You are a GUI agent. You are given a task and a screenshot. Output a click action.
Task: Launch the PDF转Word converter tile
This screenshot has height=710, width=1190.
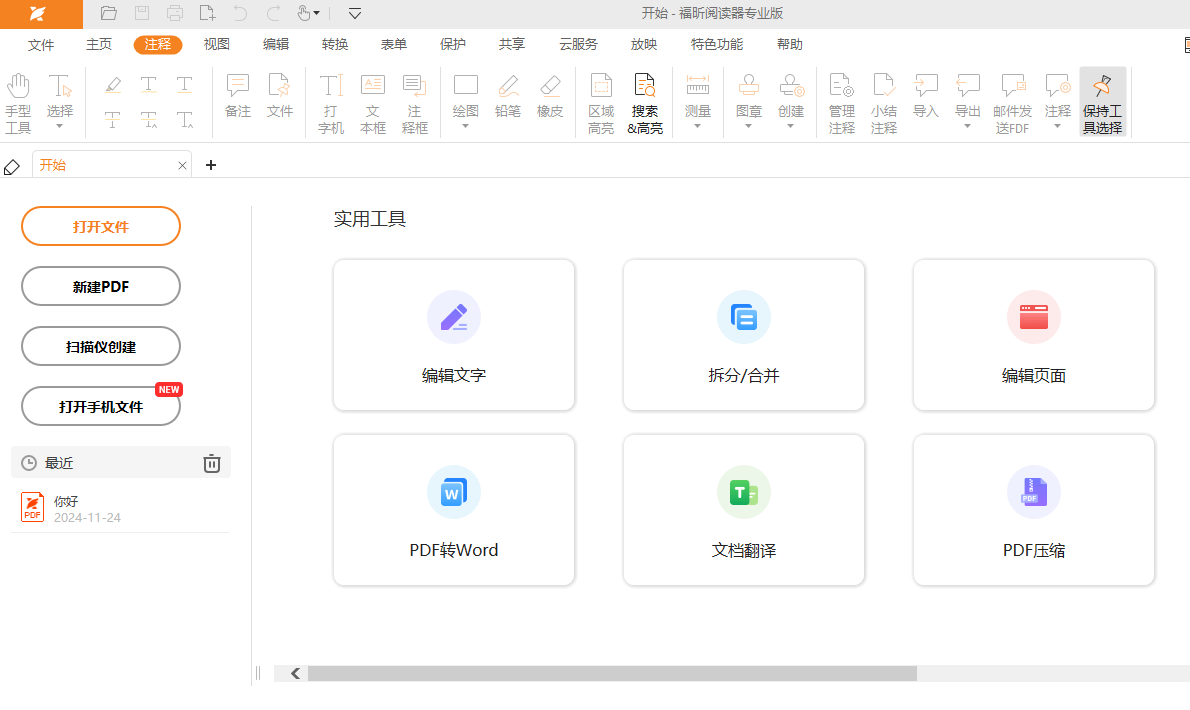[x=454, y=510]
